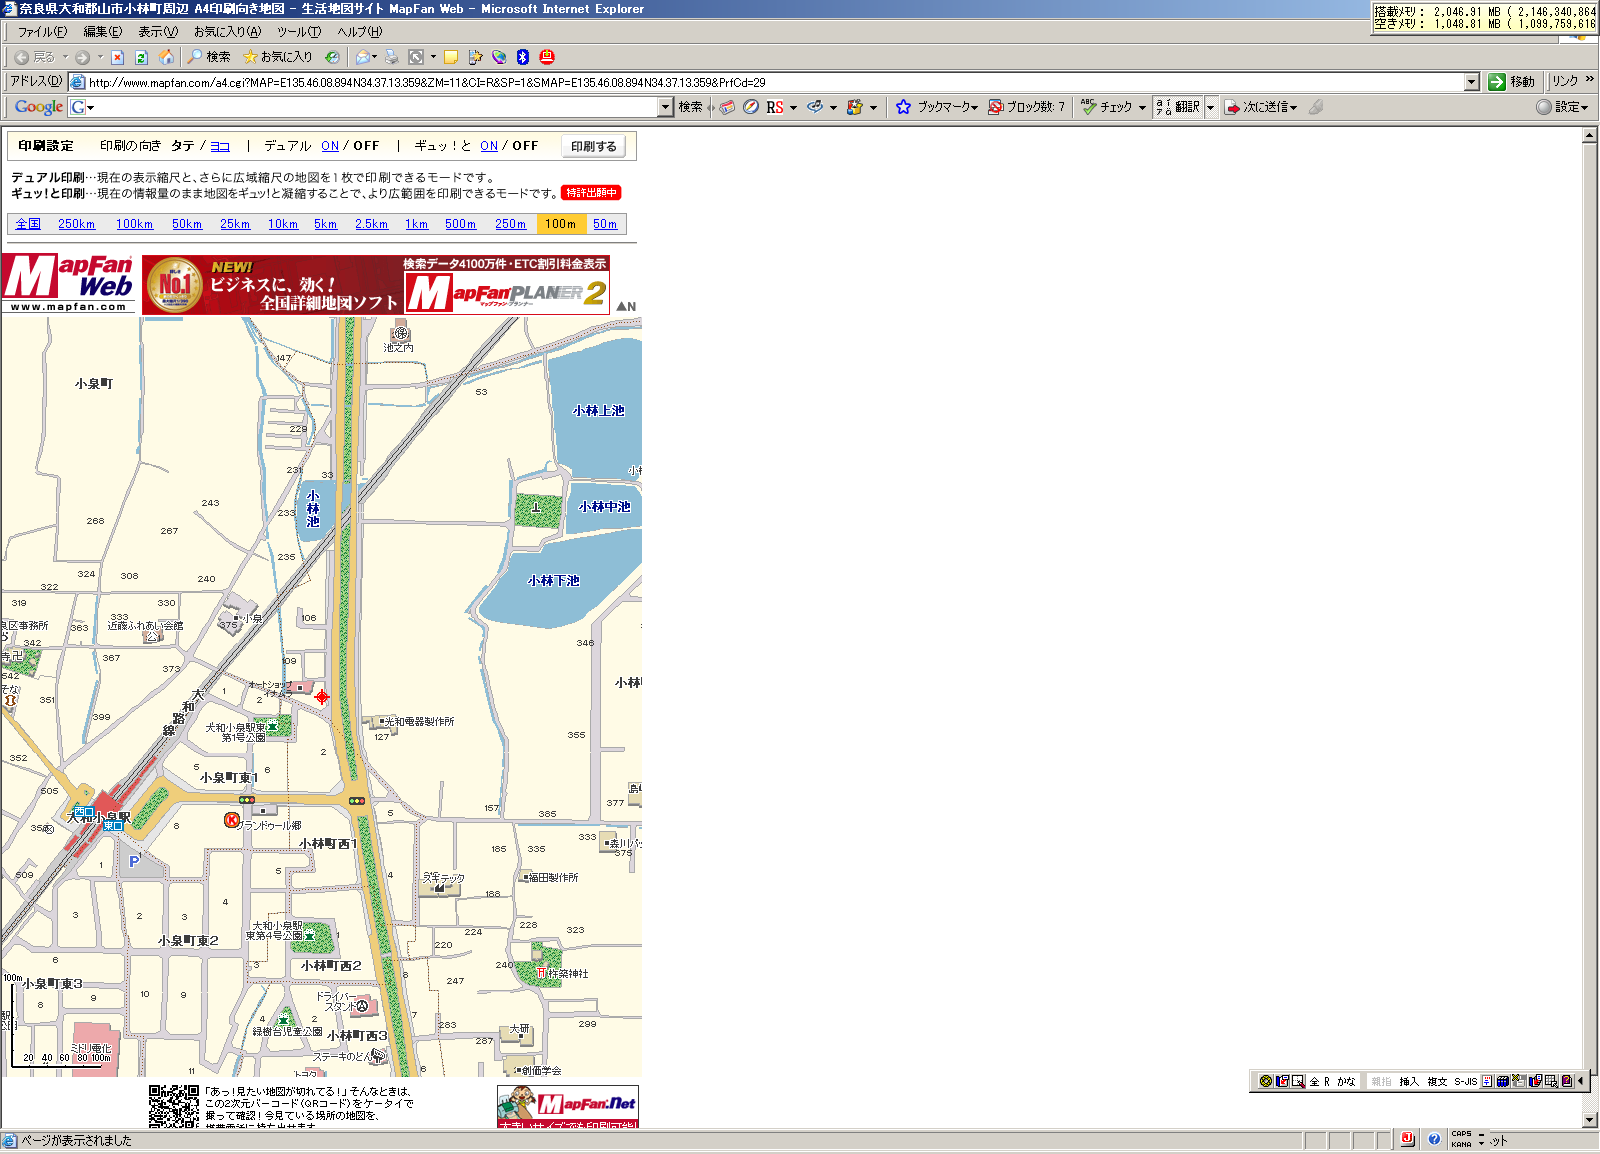1600x1154 pixels.
Task: Run spell check (チェック) button
Action: pos(1107,107)
